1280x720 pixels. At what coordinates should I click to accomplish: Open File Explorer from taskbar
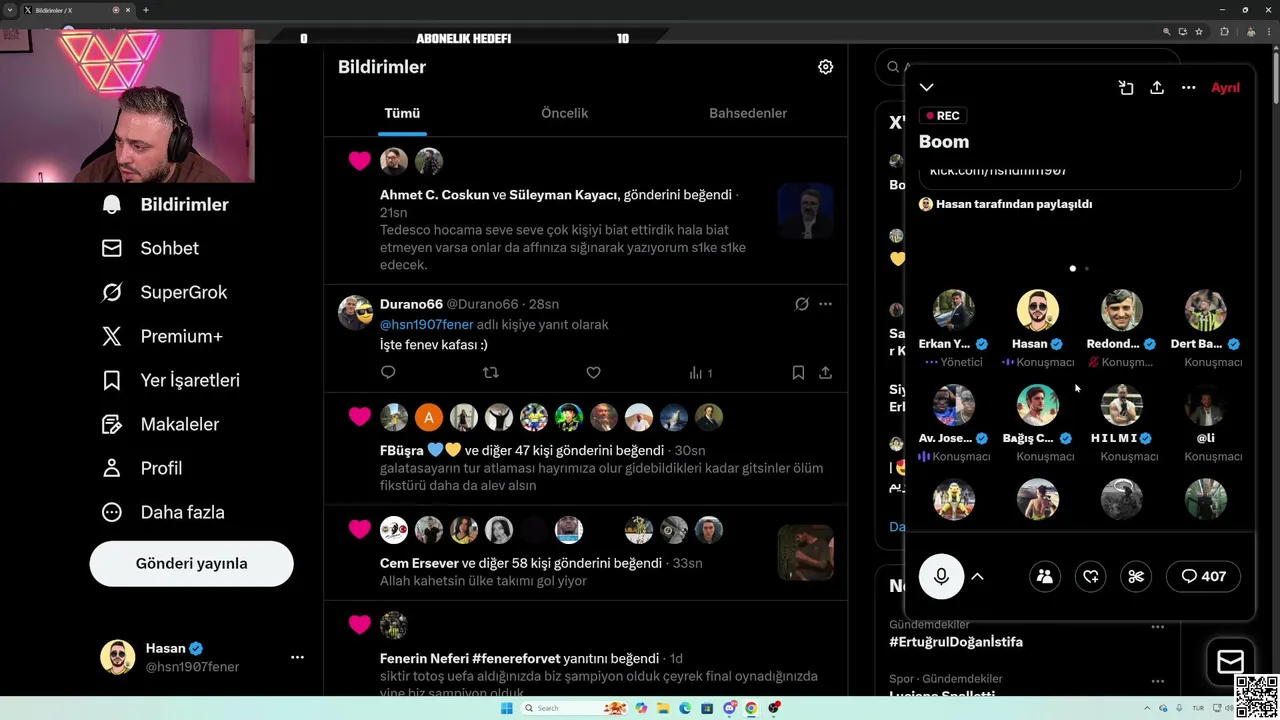(x=662, y=708)
